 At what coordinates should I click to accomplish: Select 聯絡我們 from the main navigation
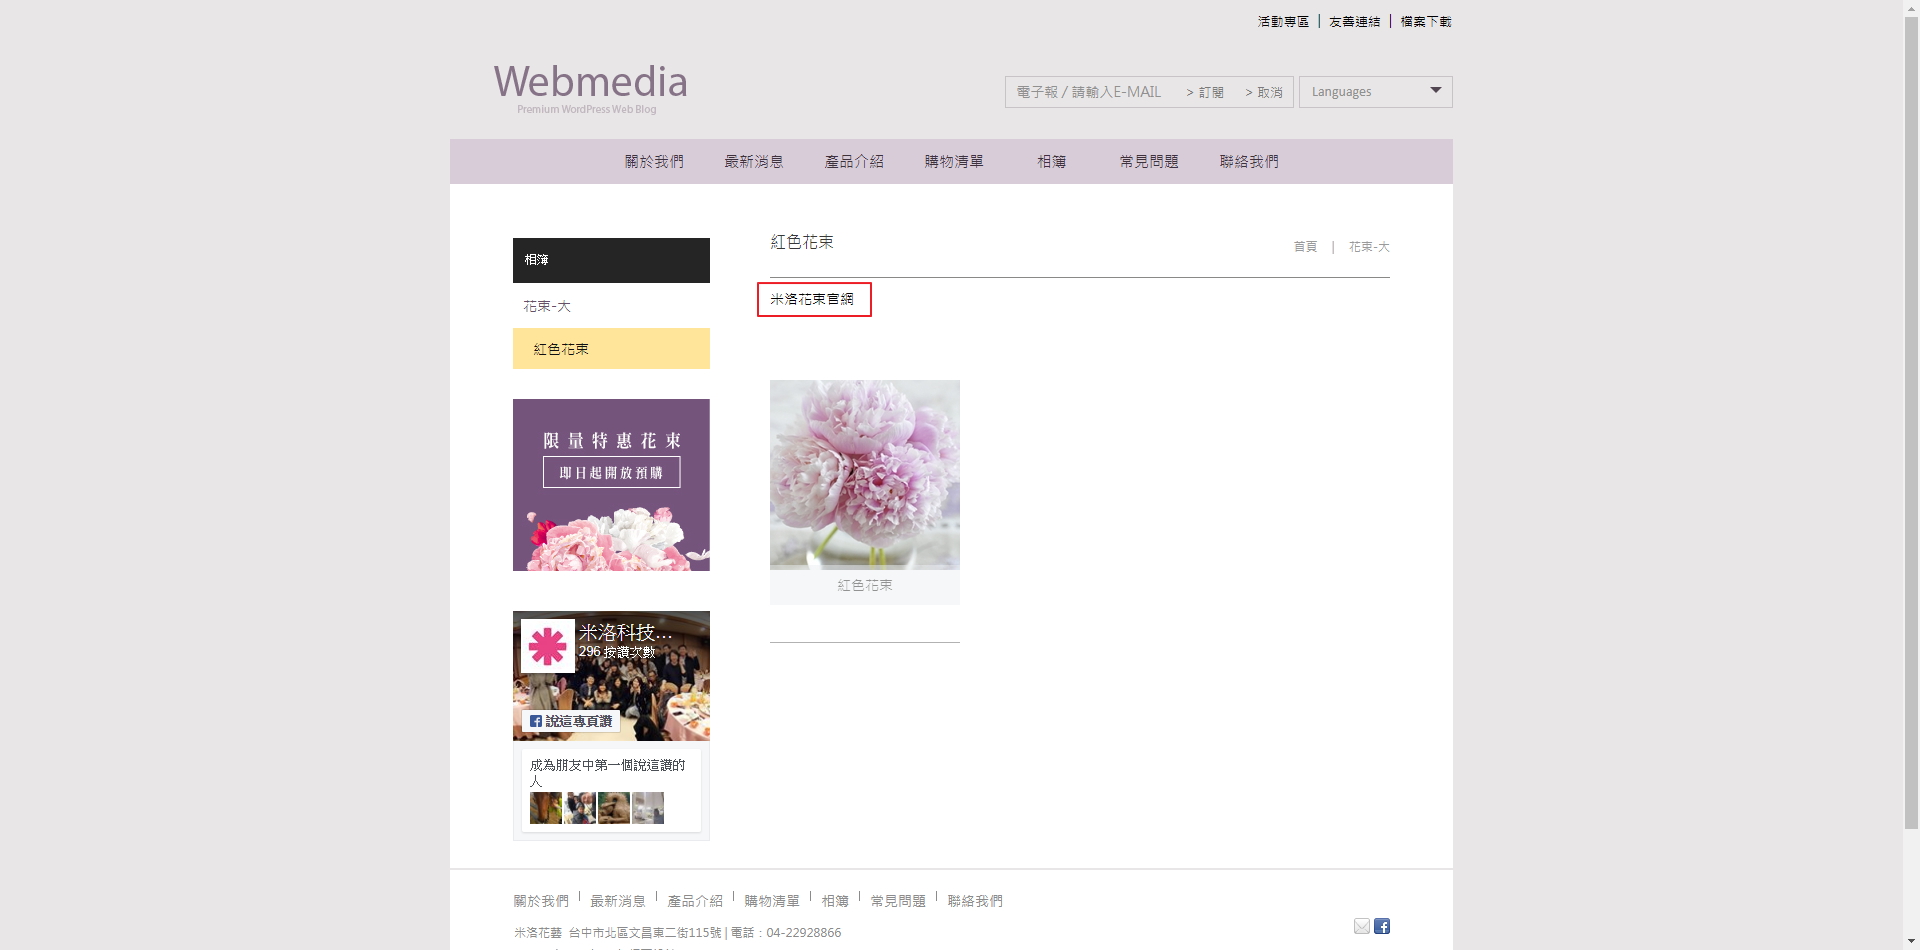point(1248,162)
